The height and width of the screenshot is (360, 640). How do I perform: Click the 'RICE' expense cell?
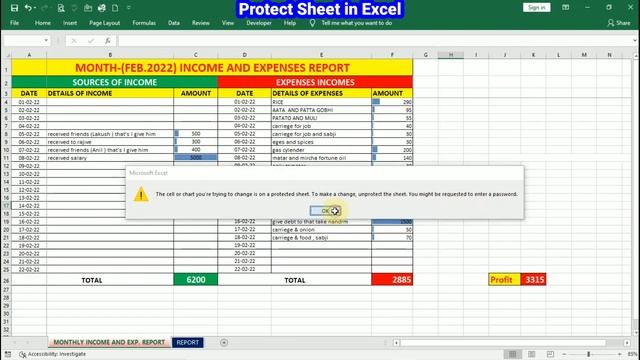(x=321, y=102)
